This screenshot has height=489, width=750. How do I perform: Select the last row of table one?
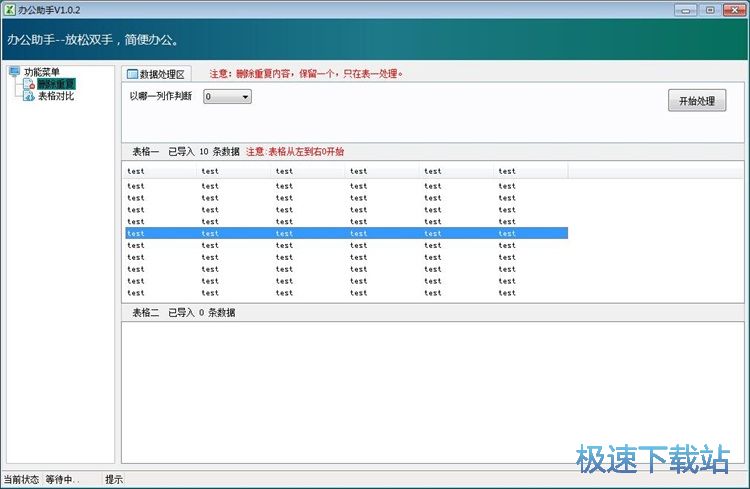point(346,293)
